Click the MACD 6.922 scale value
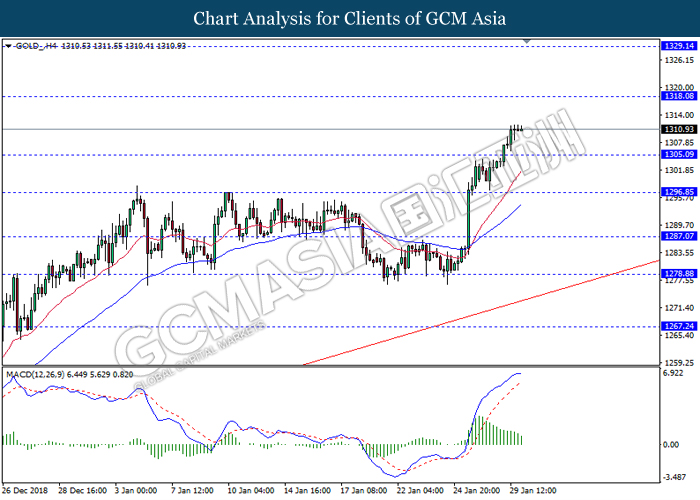700x500 pixels. coord(673,373)
